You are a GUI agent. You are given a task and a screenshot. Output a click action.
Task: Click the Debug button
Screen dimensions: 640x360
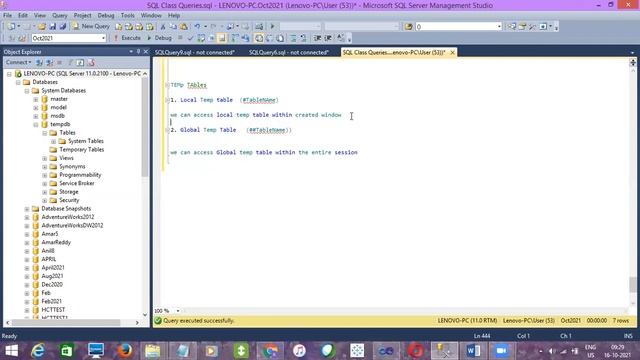click(159, 38)
